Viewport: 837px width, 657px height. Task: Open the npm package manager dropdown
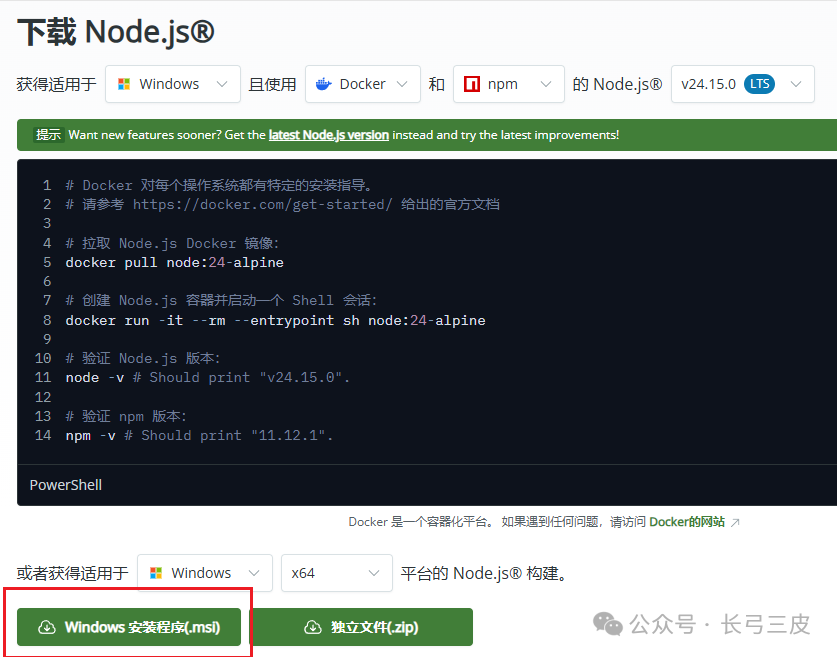pos(508,84)
